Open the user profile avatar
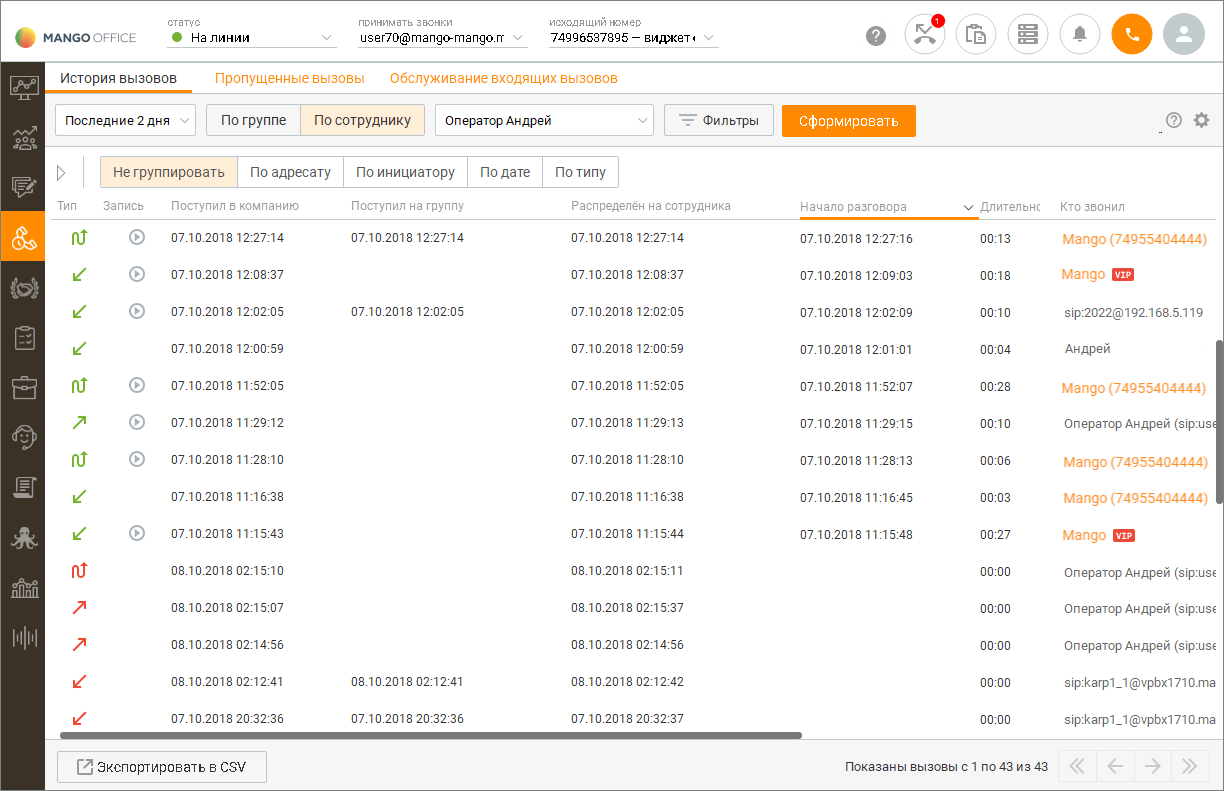This screenshot has width=1224, height=791. (x=1184, y=35)
